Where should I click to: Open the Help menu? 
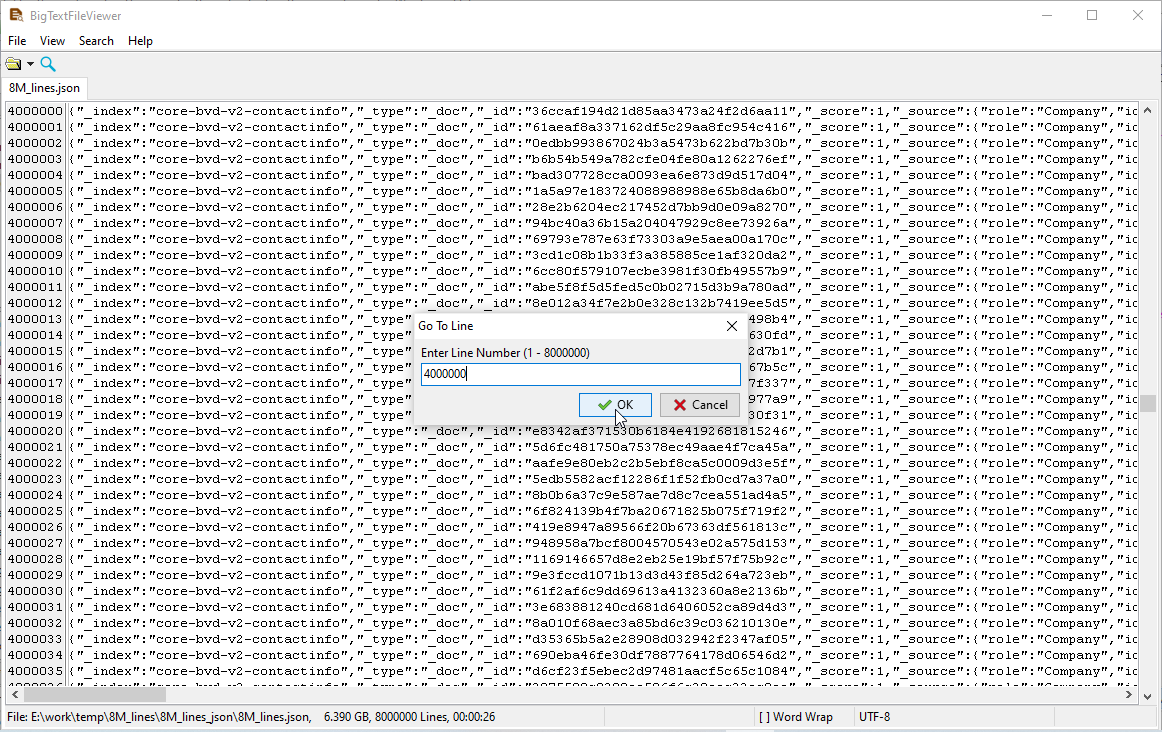point(140,41)
